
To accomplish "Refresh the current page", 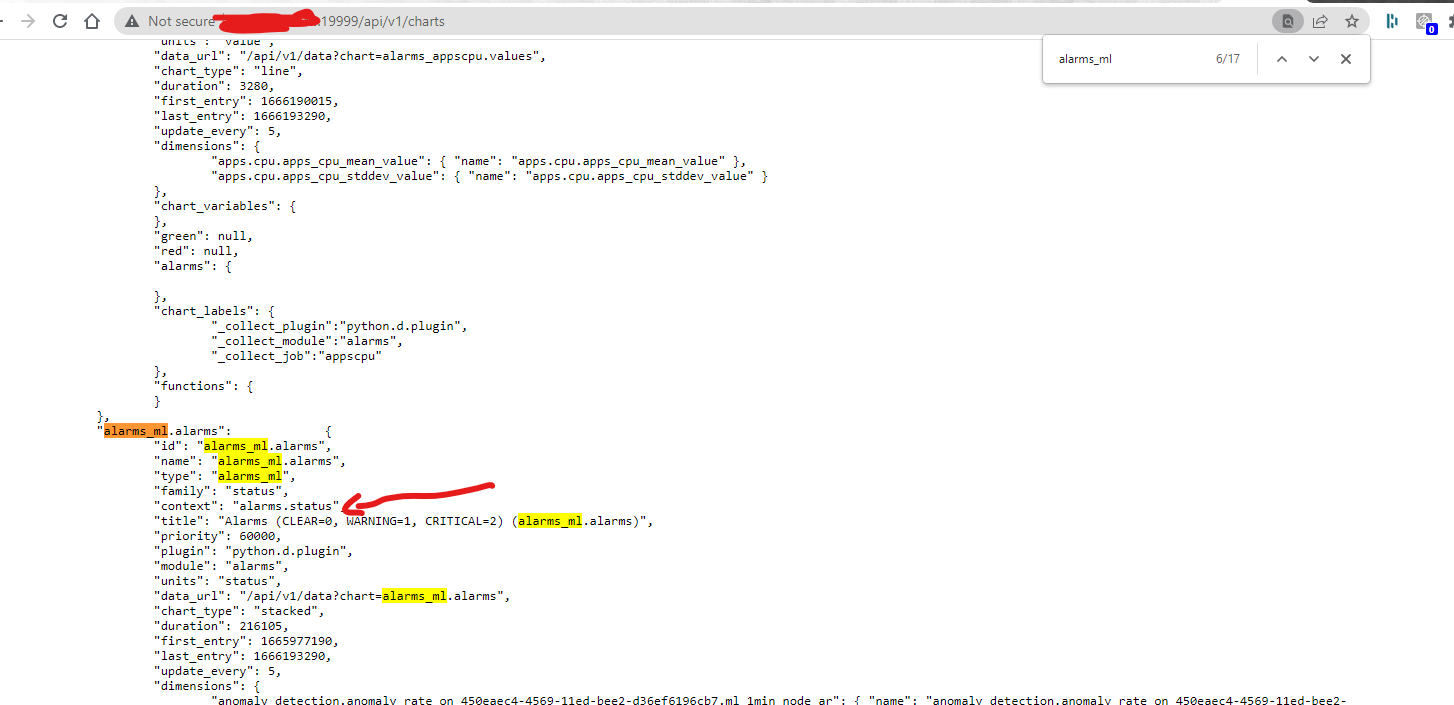I will [59, 20].
